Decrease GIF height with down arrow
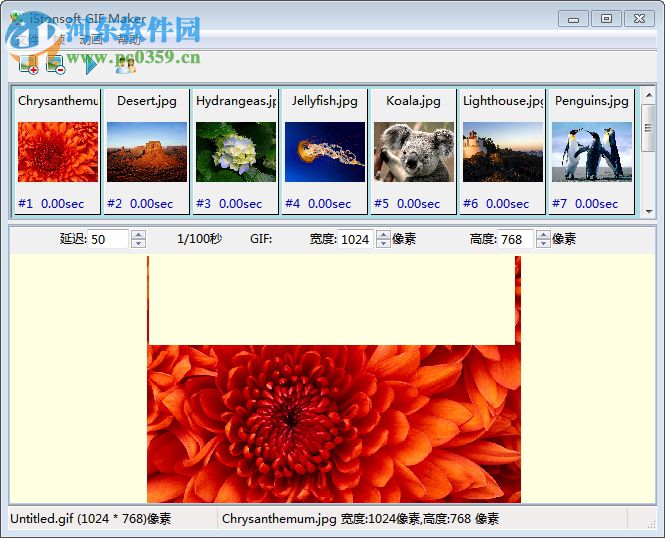The height and width of the screenshot is (538, 665). coord(543,243)
